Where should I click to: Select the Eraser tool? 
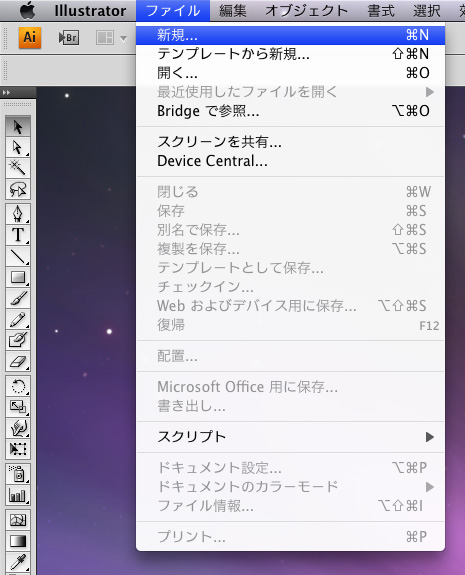point(18,362)
